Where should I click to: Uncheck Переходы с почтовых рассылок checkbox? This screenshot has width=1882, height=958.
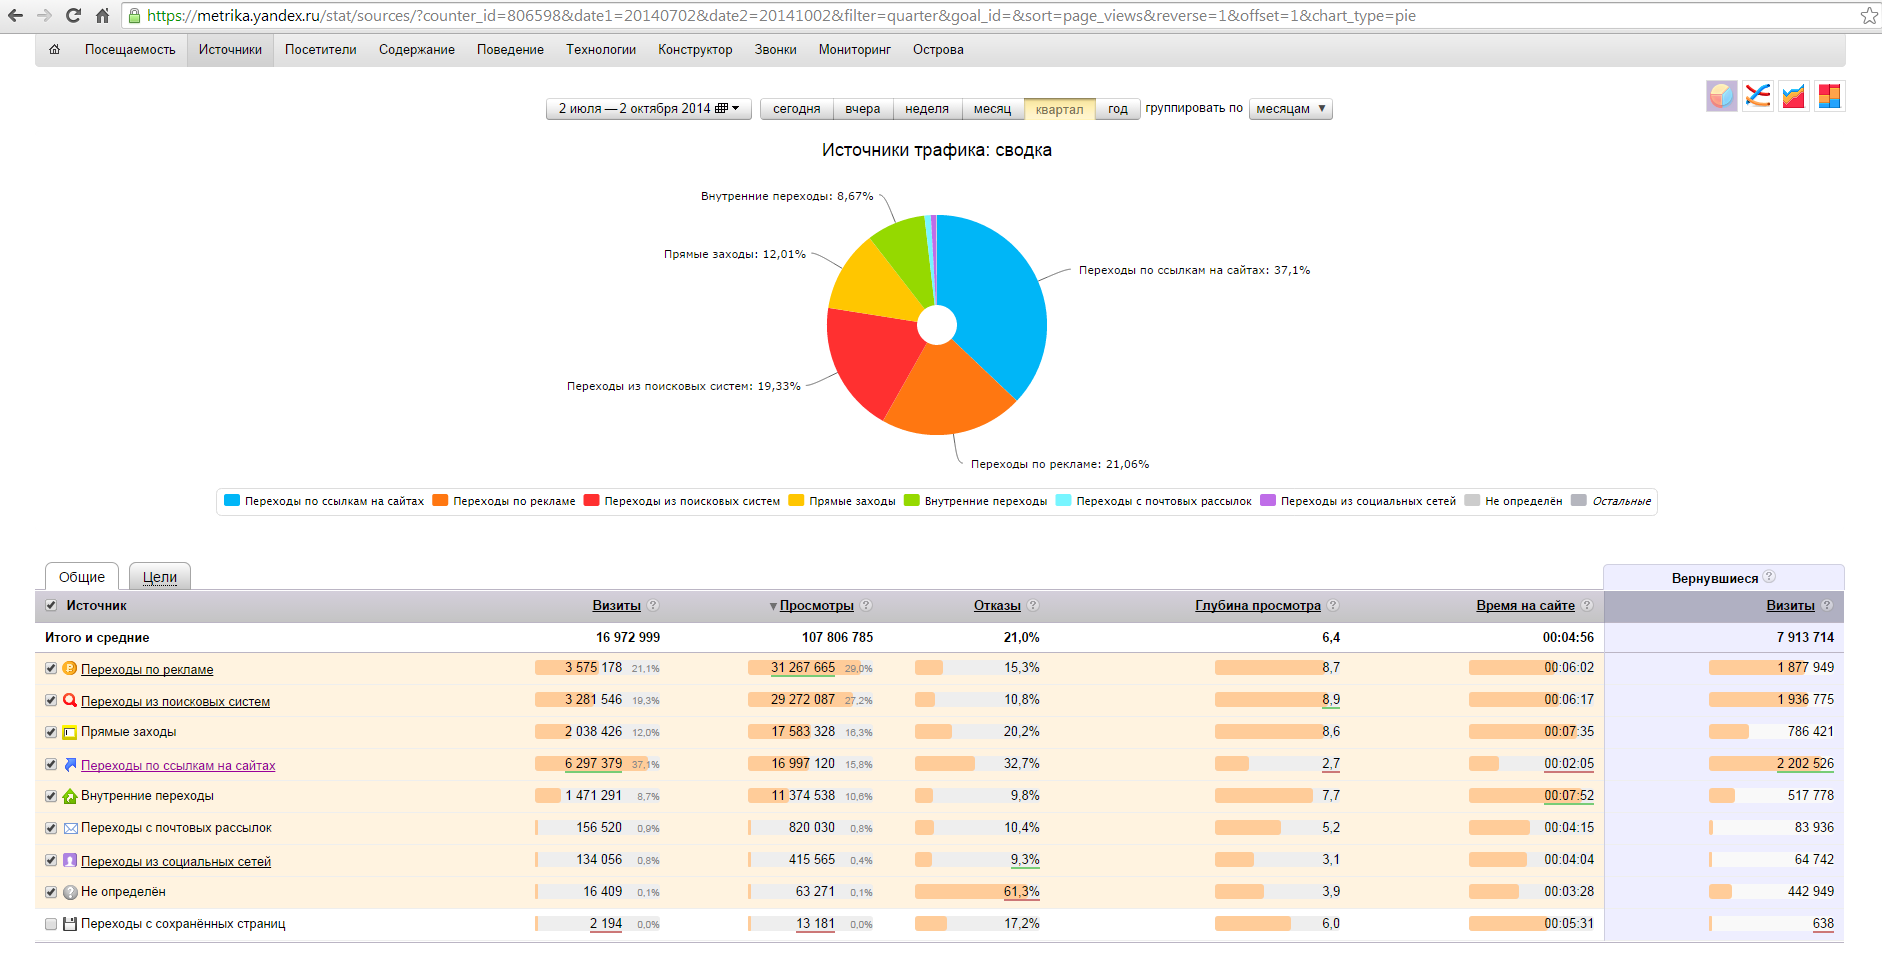tap(51, 828)
